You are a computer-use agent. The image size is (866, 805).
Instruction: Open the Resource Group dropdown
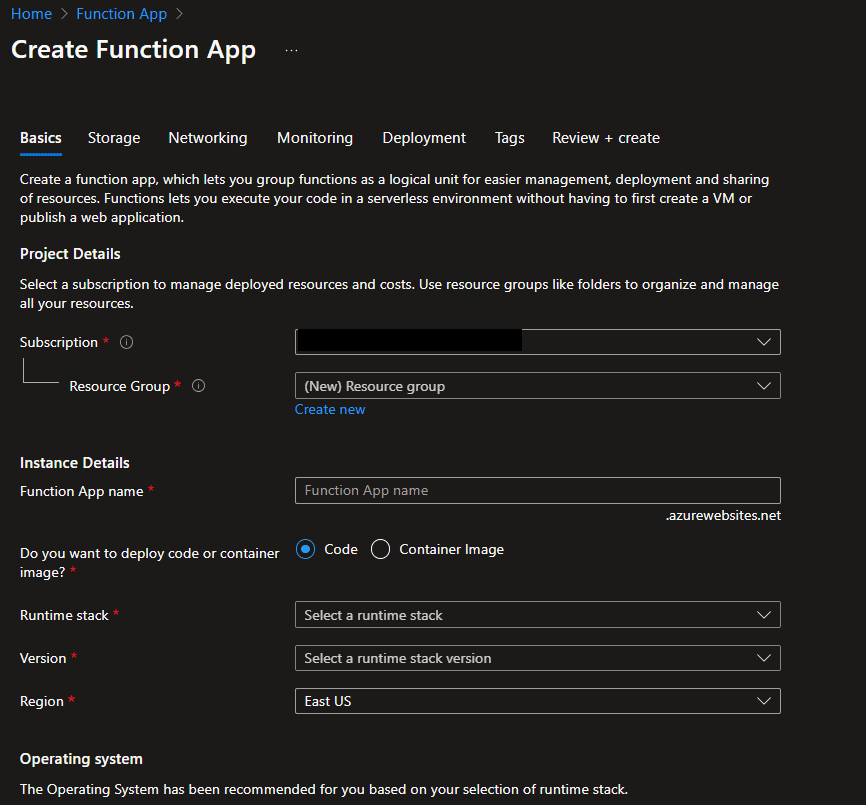[x=537, y=386]
